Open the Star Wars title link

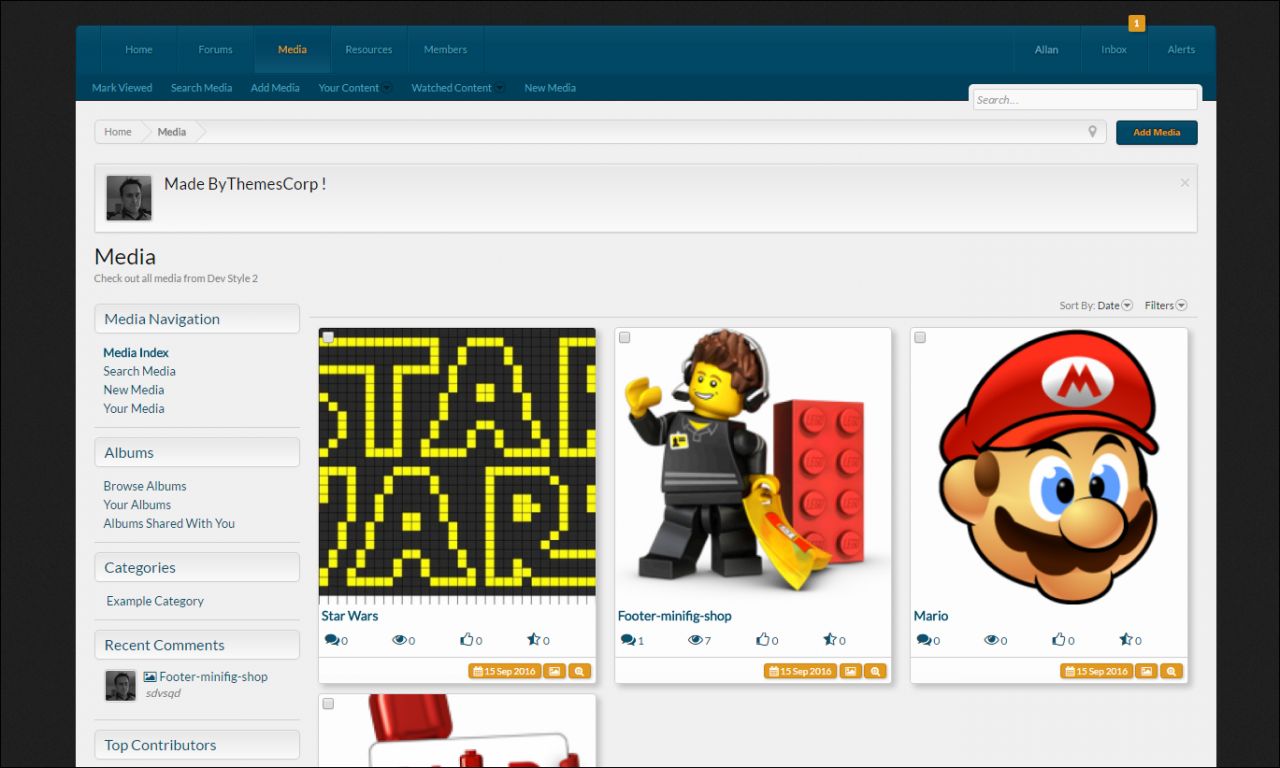click(350, 616)
